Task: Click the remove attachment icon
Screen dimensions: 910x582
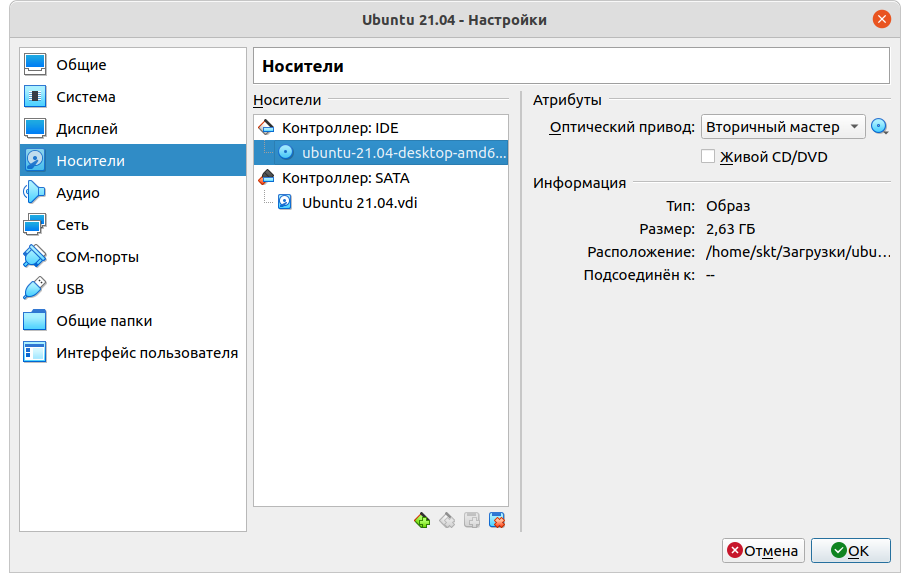Action: pos(497,520)
